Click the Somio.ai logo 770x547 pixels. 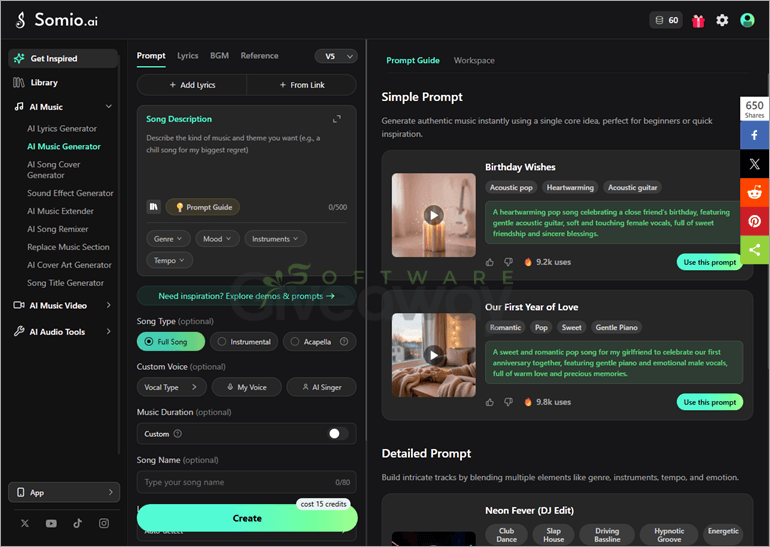pyautogui.click(x=56, y=20)
